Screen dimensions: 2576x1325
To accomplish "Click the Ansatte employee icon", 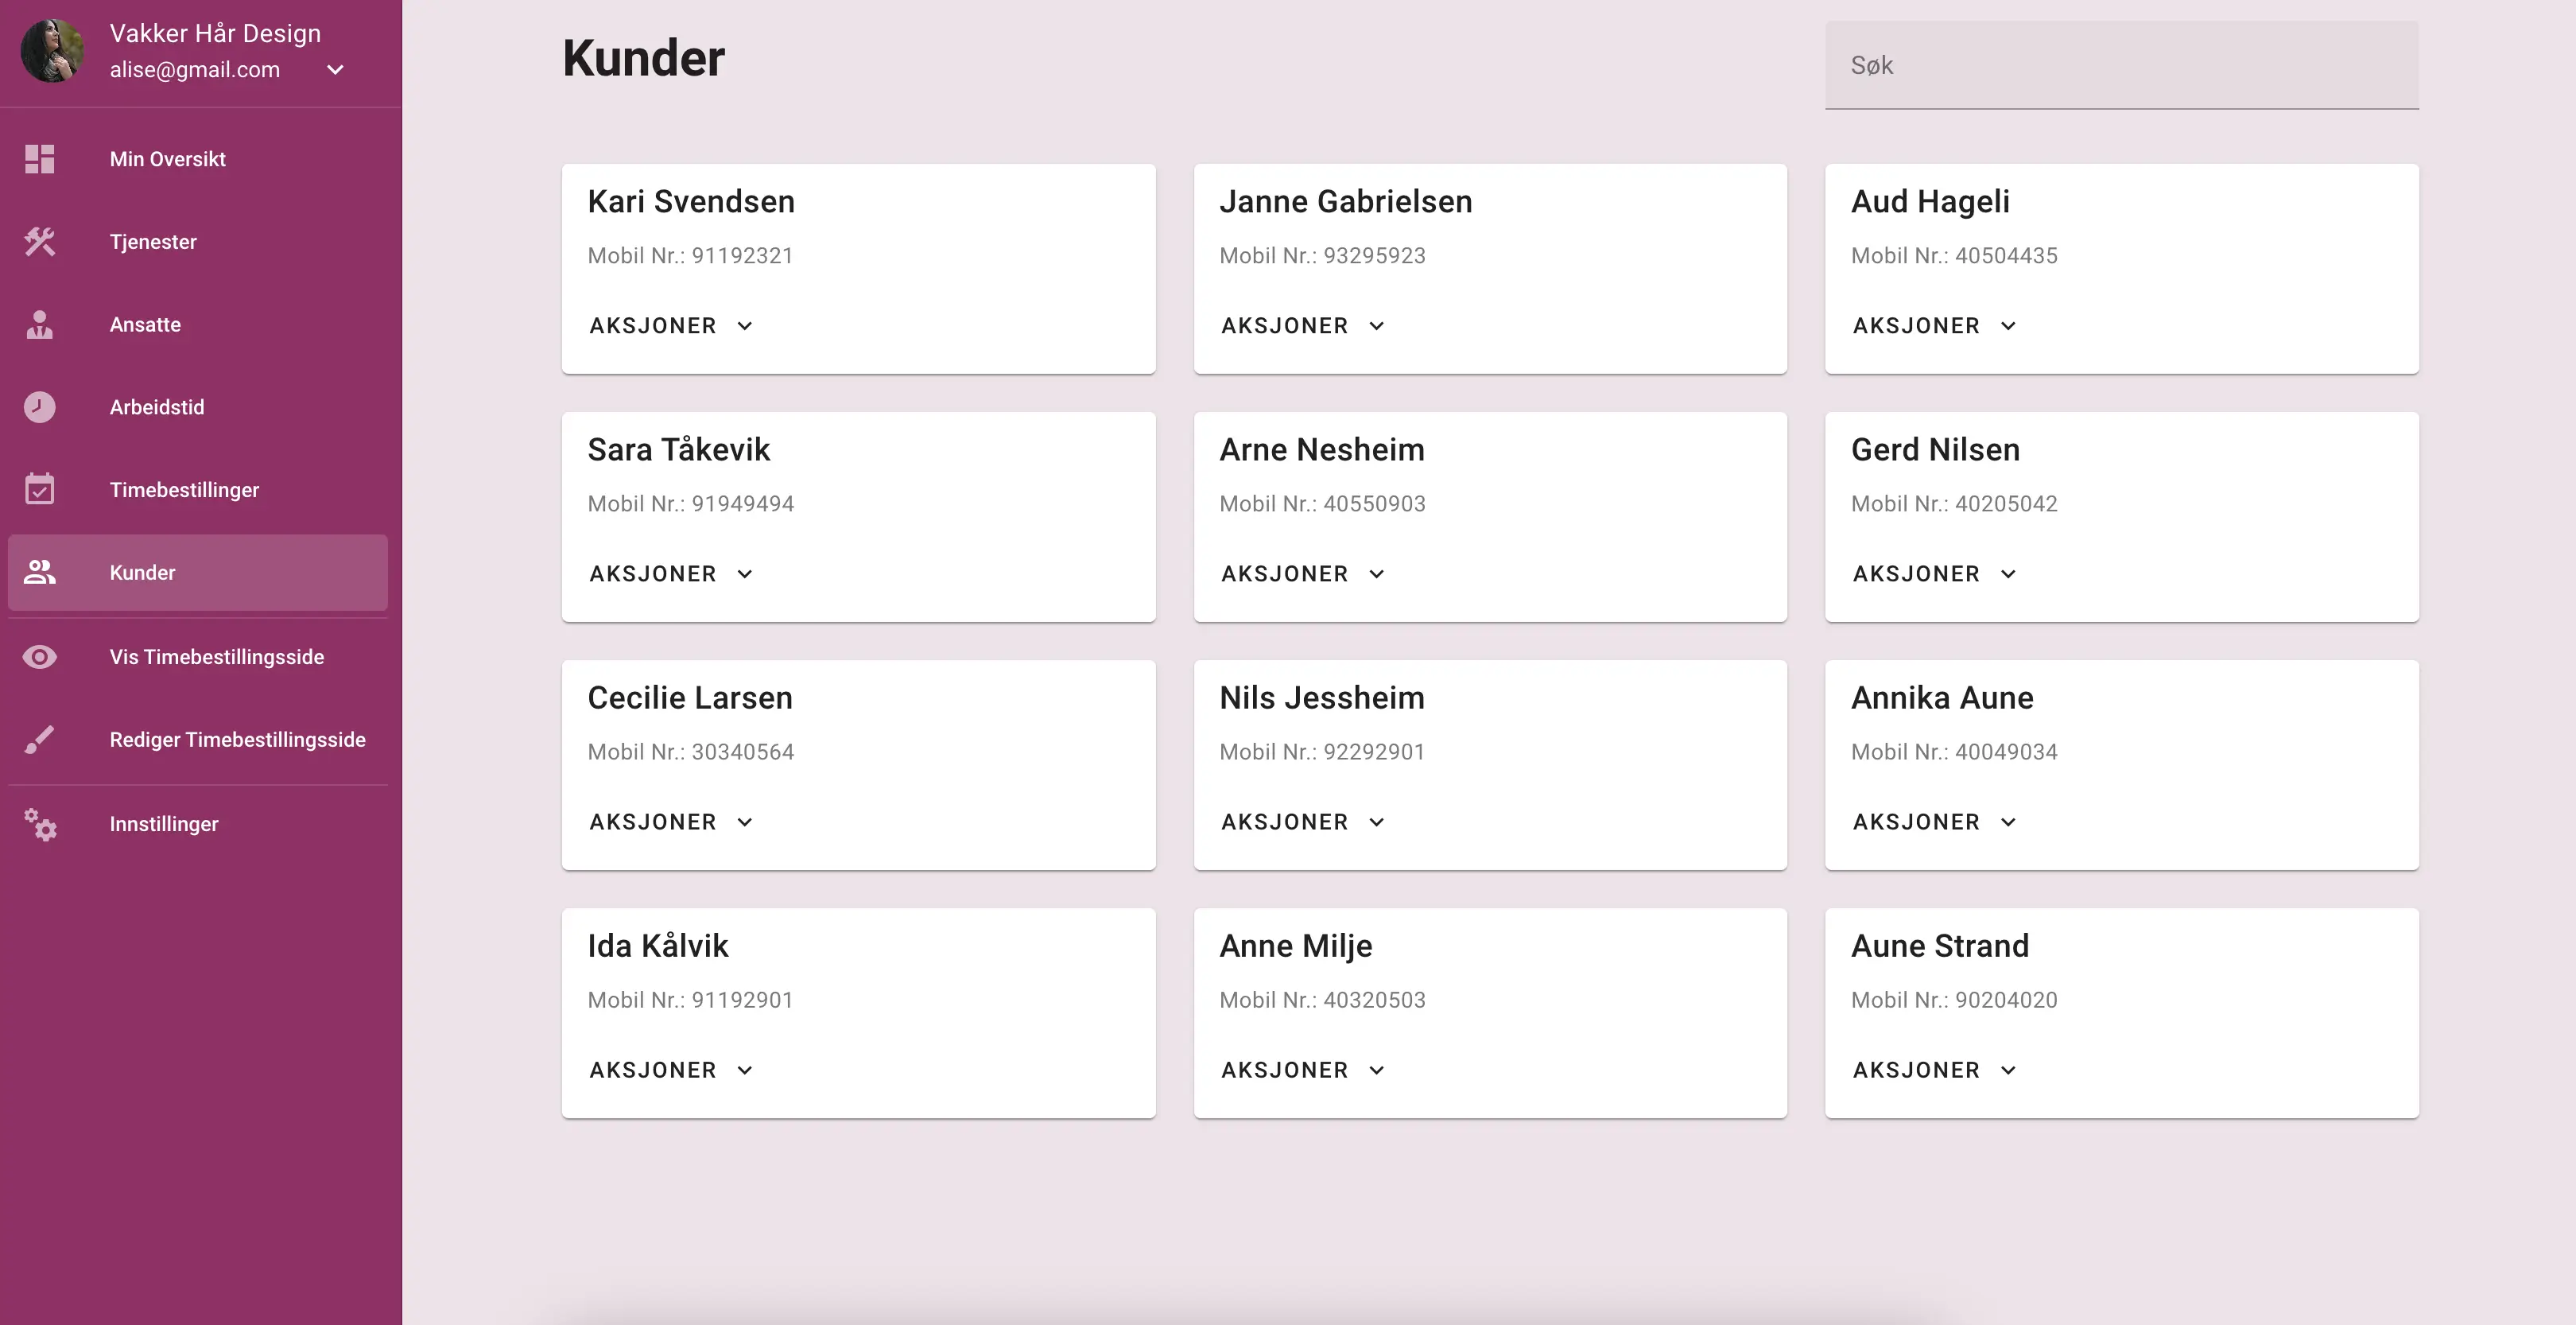I will pos(40,325).
